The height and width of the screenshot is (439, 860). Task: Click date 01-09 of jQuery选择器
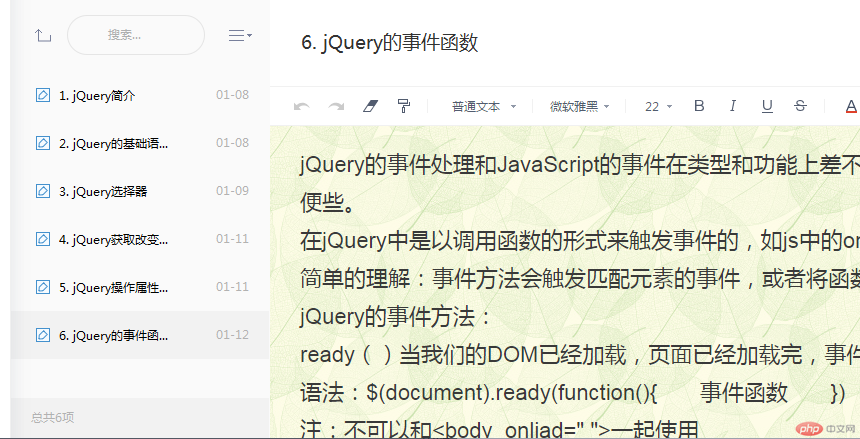(x=233, y=191)
